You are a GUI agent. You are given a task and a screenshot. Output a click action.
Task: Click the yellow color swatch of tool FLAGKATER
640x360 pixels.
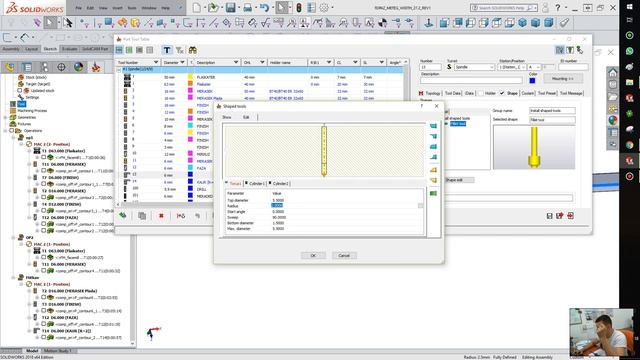(x=190, y=77)
